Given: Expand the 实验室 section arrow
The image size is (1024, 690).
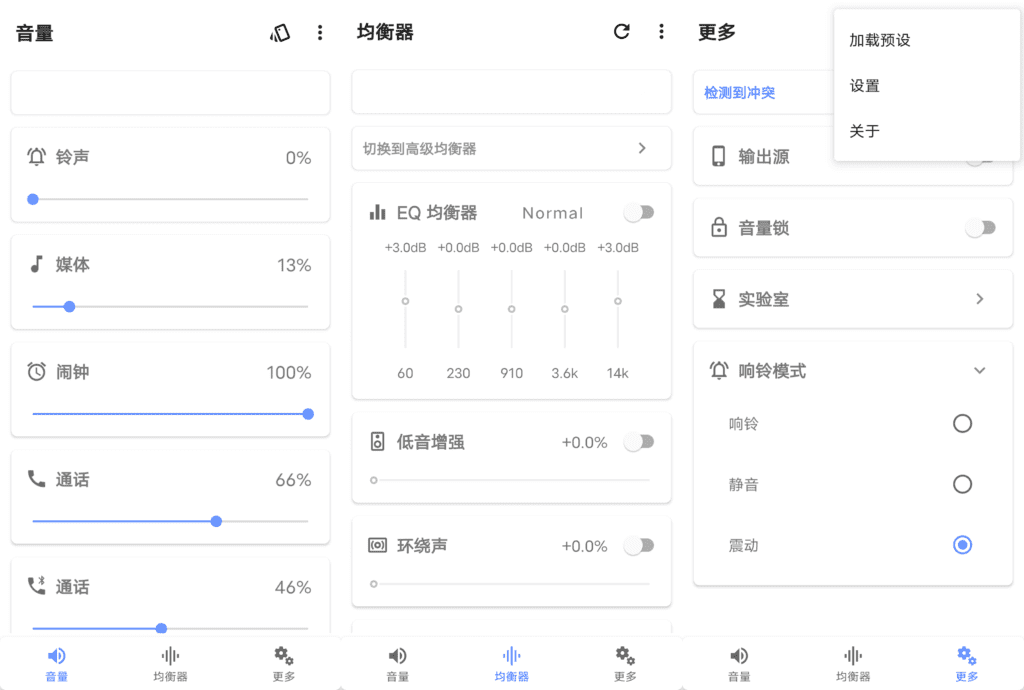Looking at the screenshot, I should (979, 299).
